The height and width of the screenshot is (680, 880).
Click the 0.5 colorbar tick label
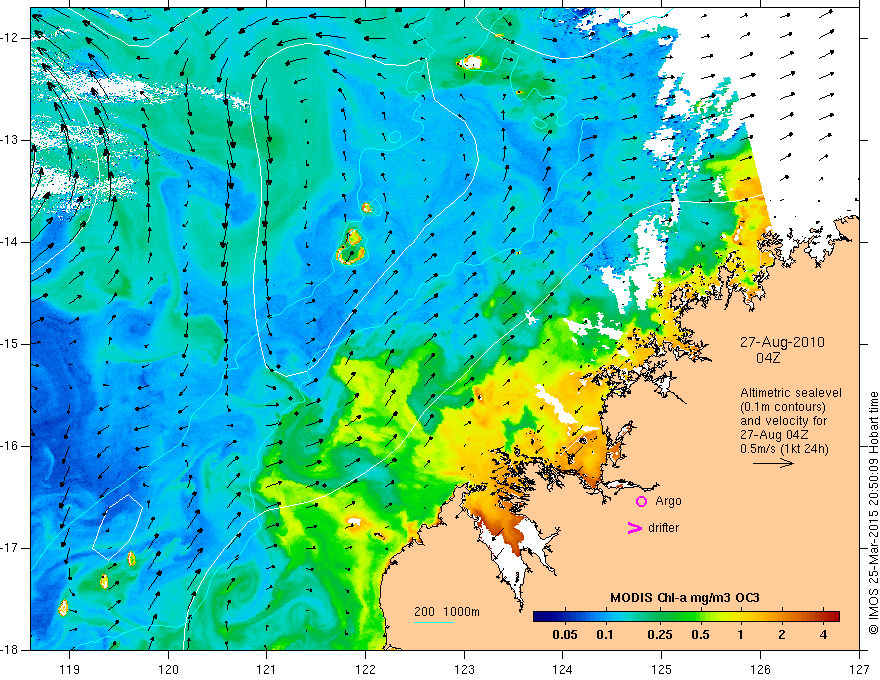[700, 635]
